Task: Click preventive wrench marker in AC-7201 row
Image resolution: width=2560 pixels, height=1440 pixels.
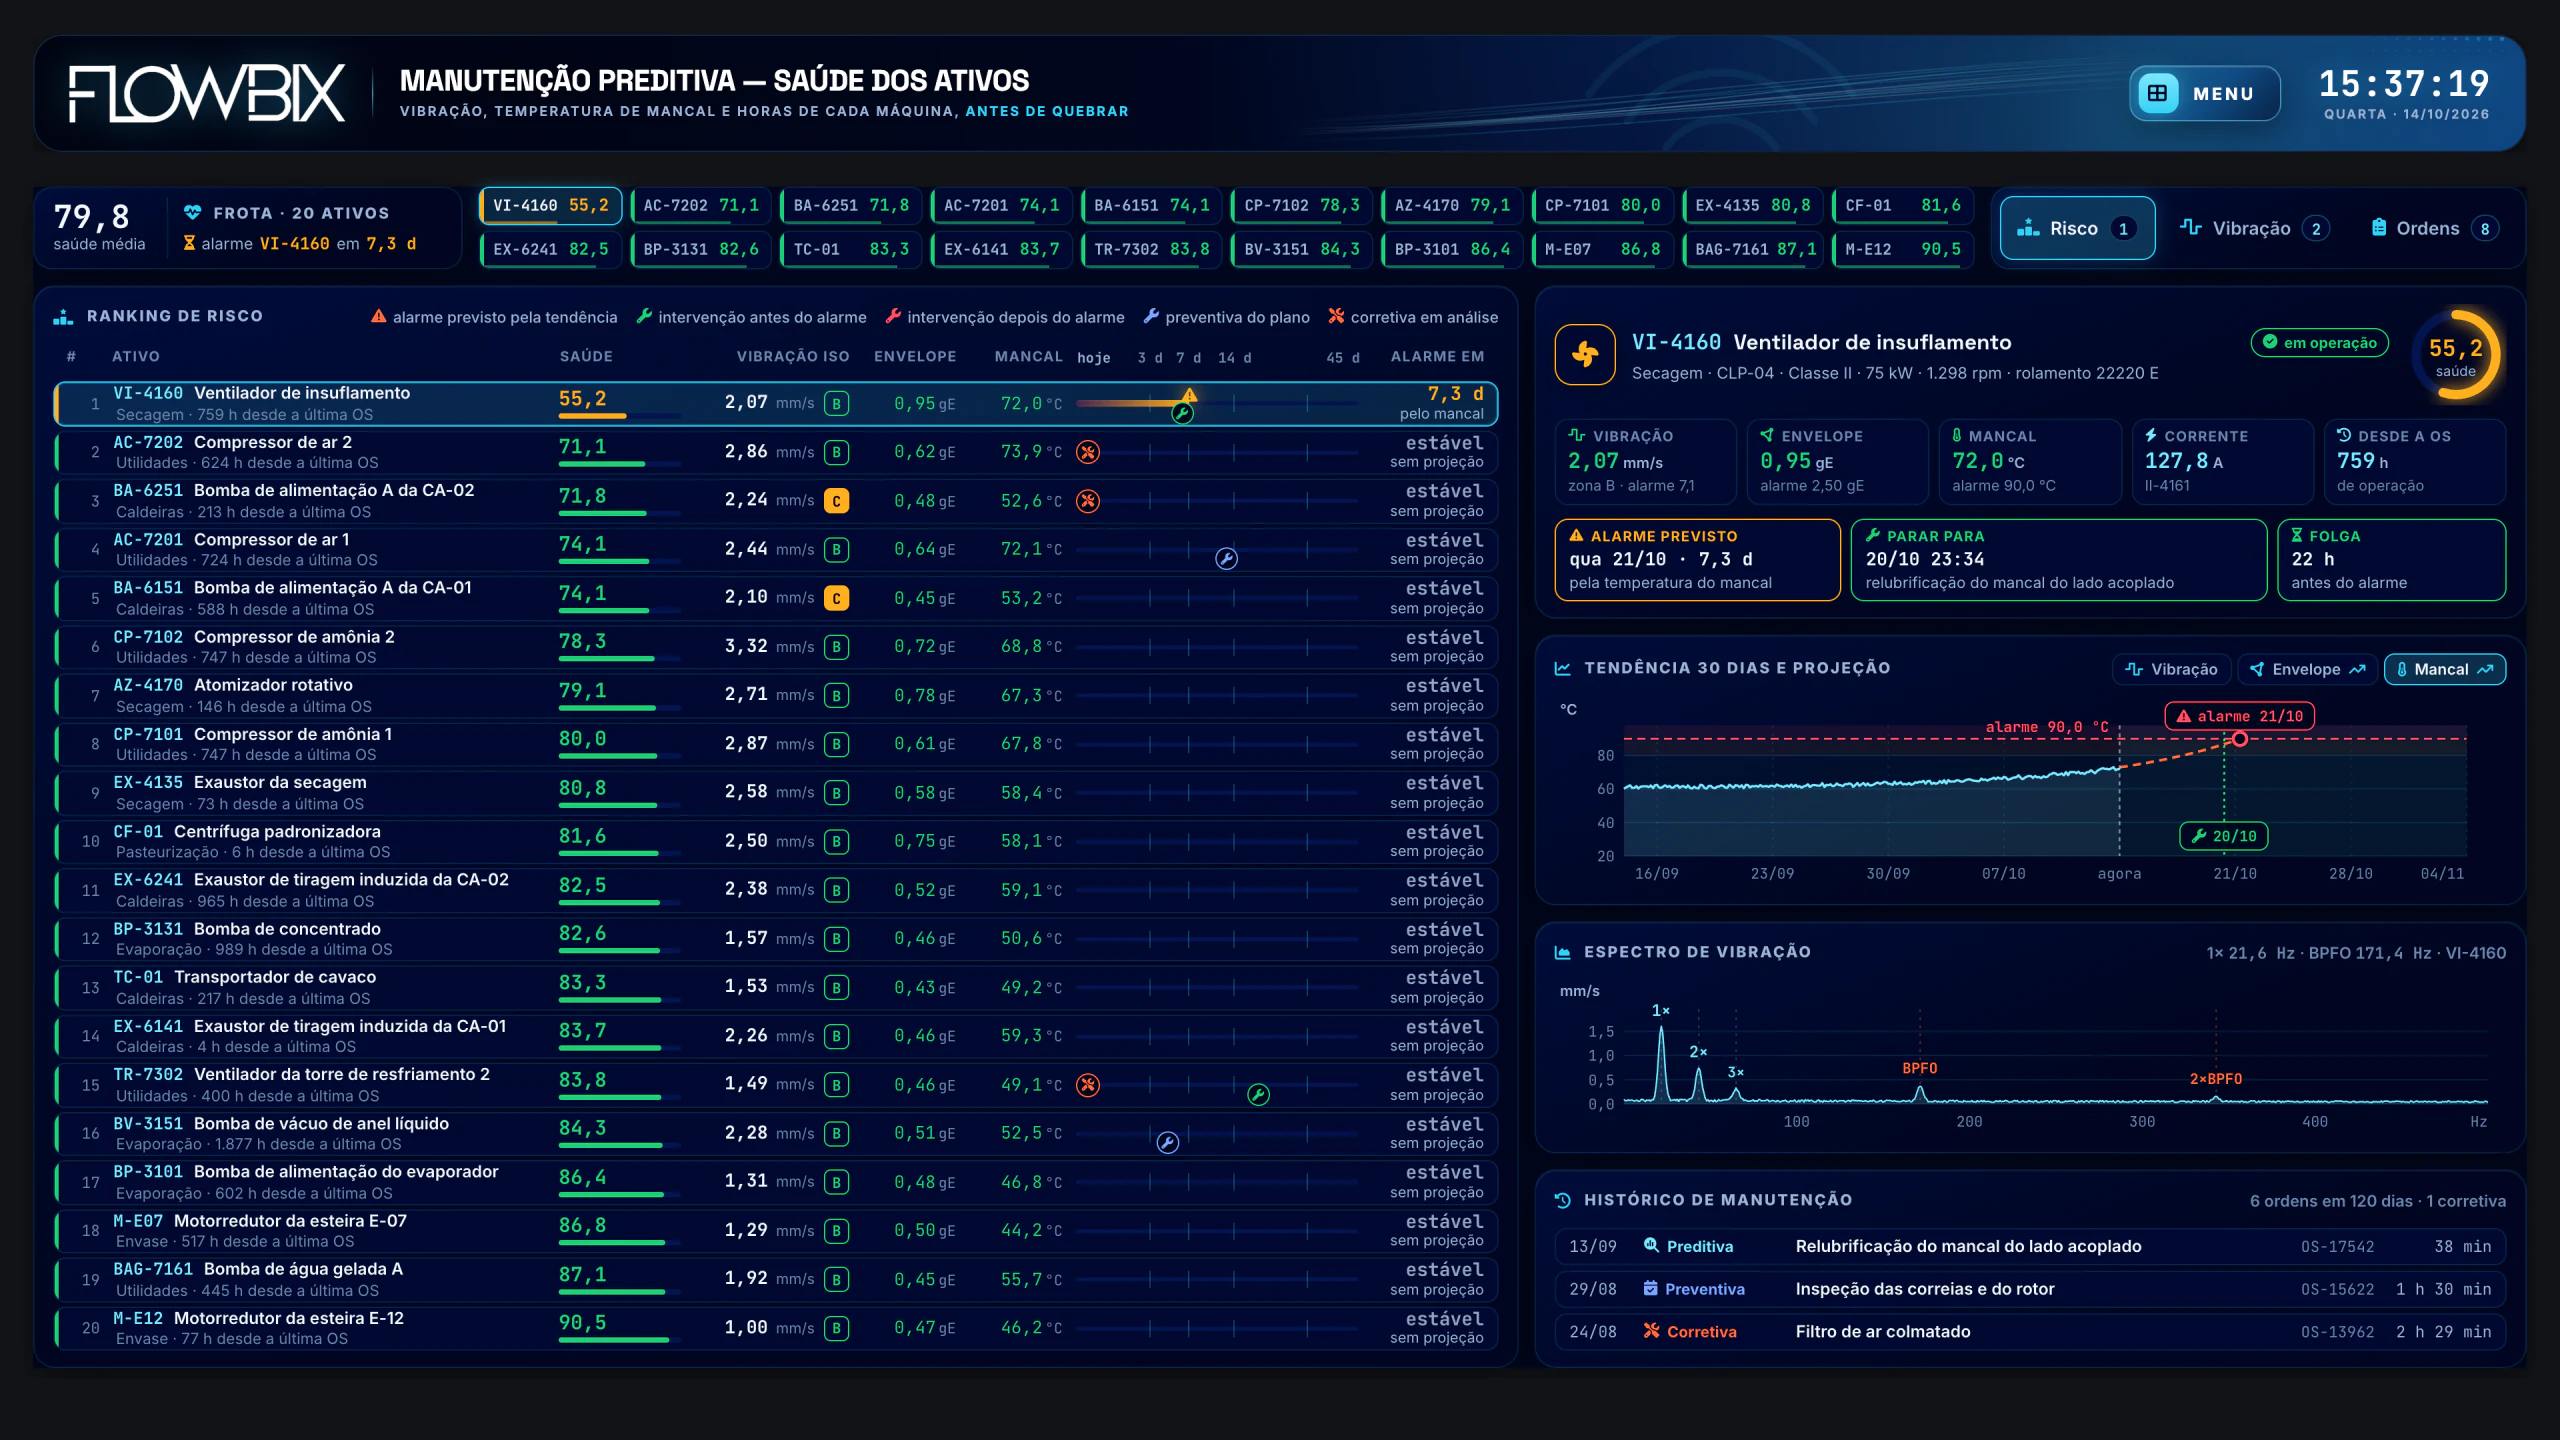Action: click(1226, 559)
